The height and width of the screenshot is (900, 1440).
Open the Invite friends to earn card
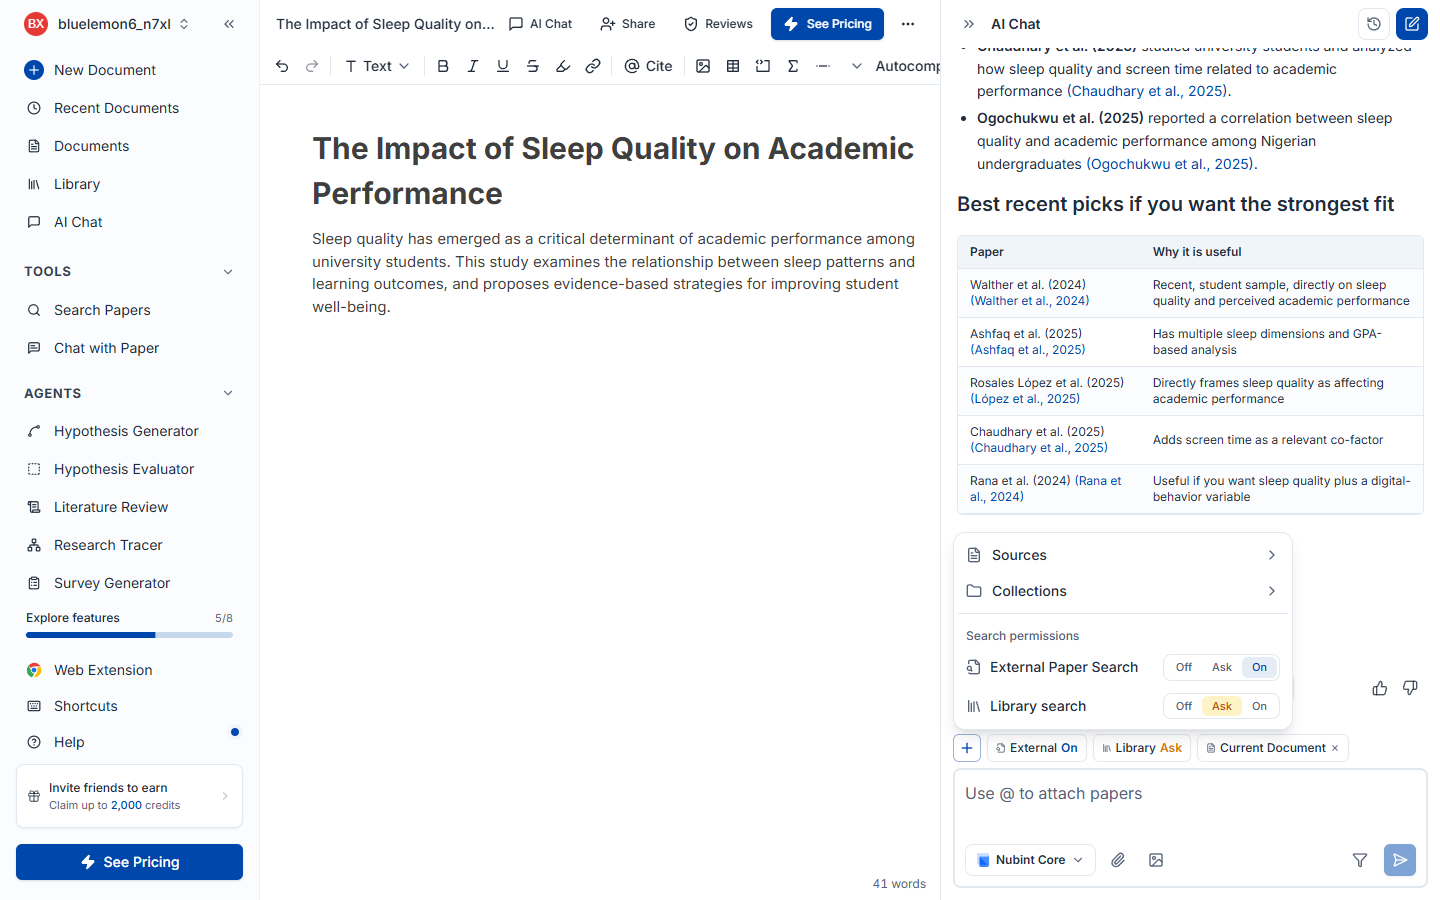pyautogui.click(x=129, y=796)
